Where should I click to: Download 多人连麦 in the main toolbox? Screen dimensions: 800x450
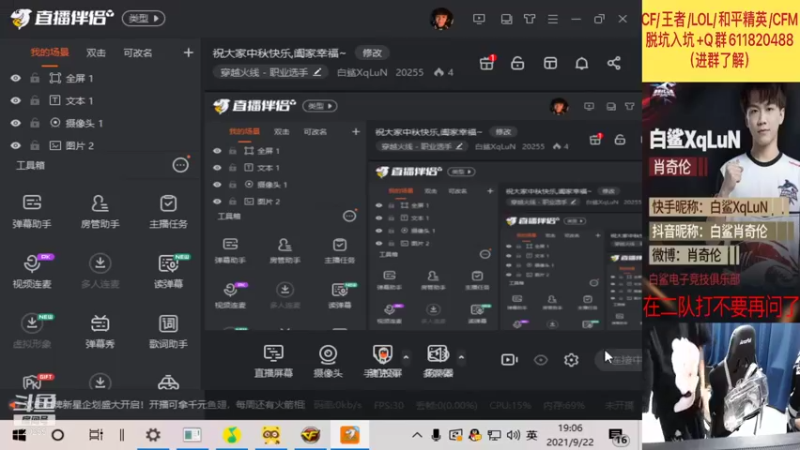click(x=100, y=271)
